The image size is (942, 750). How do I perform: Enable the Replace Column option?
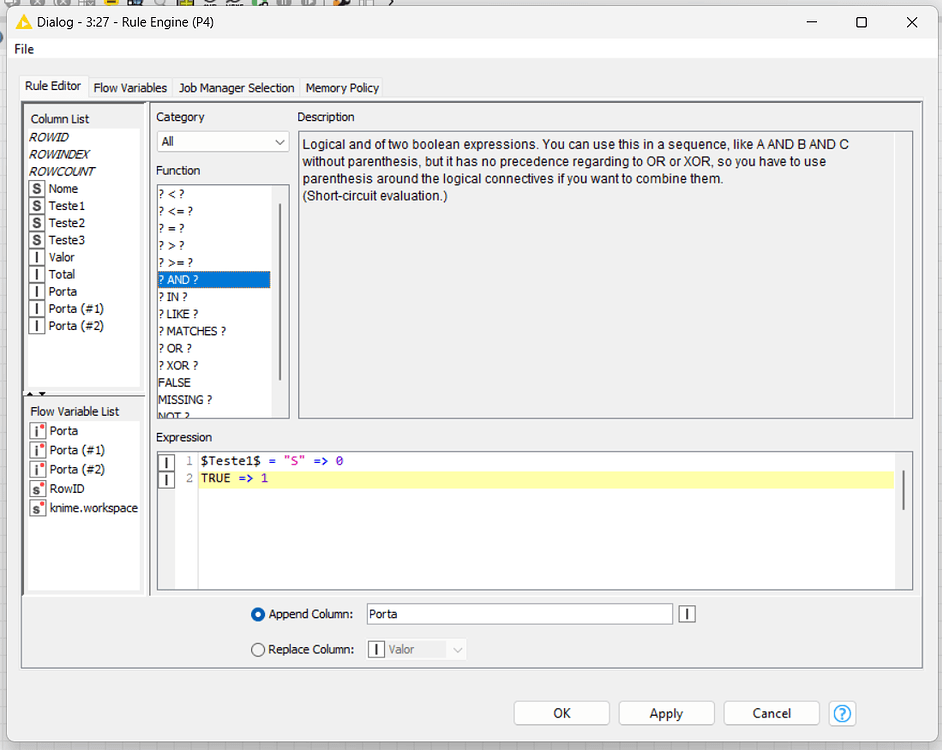coord(258,649)
